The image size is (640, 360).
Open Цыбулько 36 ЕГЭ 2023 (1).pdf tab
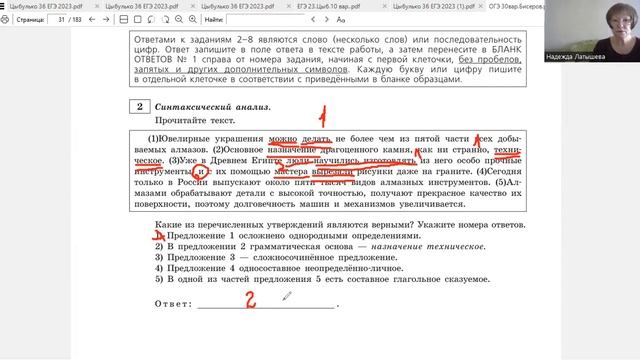[x=433, y=7]
